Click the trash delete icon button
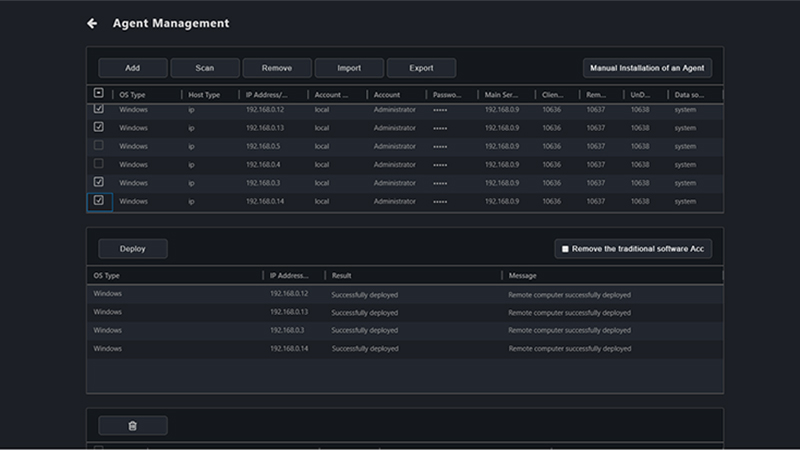The image size is (800, 450). 132,426
